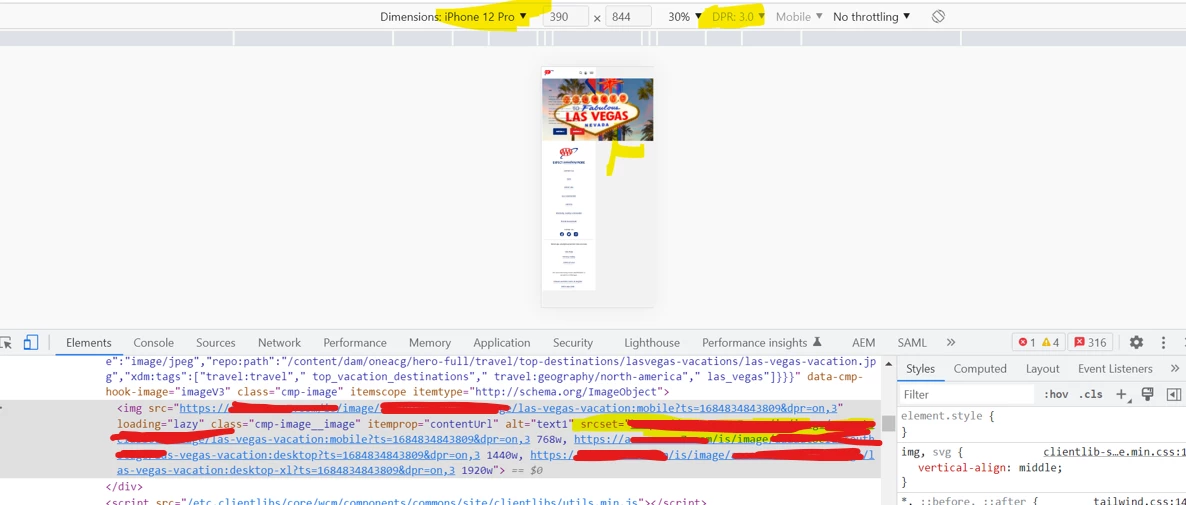Toggle the :hov element state button
1186x505 pixels.
pyautogui.click(x=1056, y=395)
